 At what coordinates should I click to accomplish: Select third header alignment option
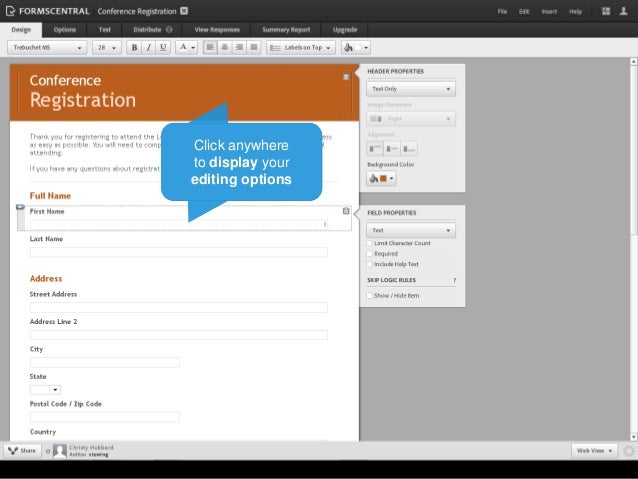409,149
